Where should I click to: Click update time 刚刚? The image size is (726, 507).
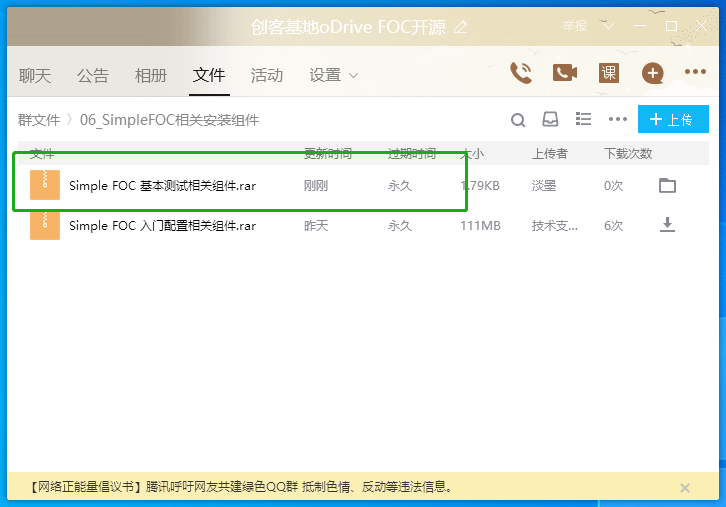[x=316, y=186]
